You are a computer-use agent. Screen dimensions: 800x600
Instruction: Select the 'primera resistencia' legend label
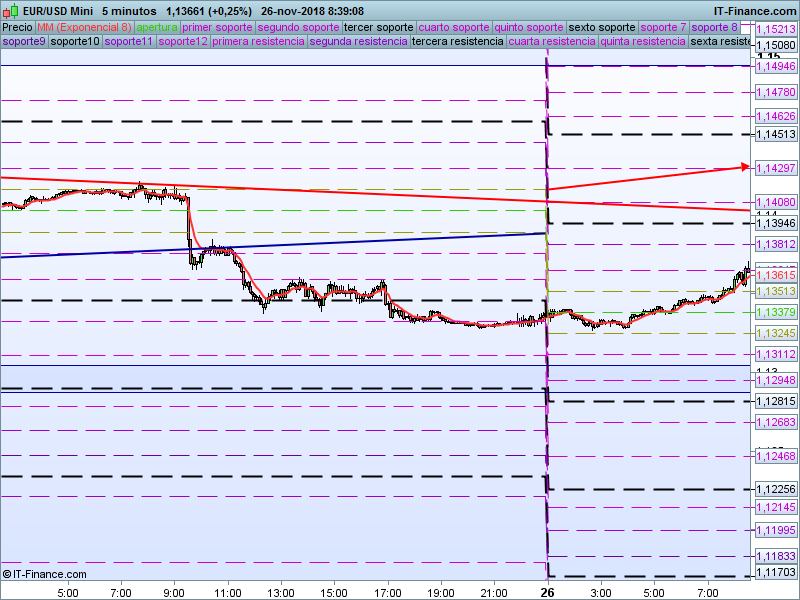pos(258,42)
